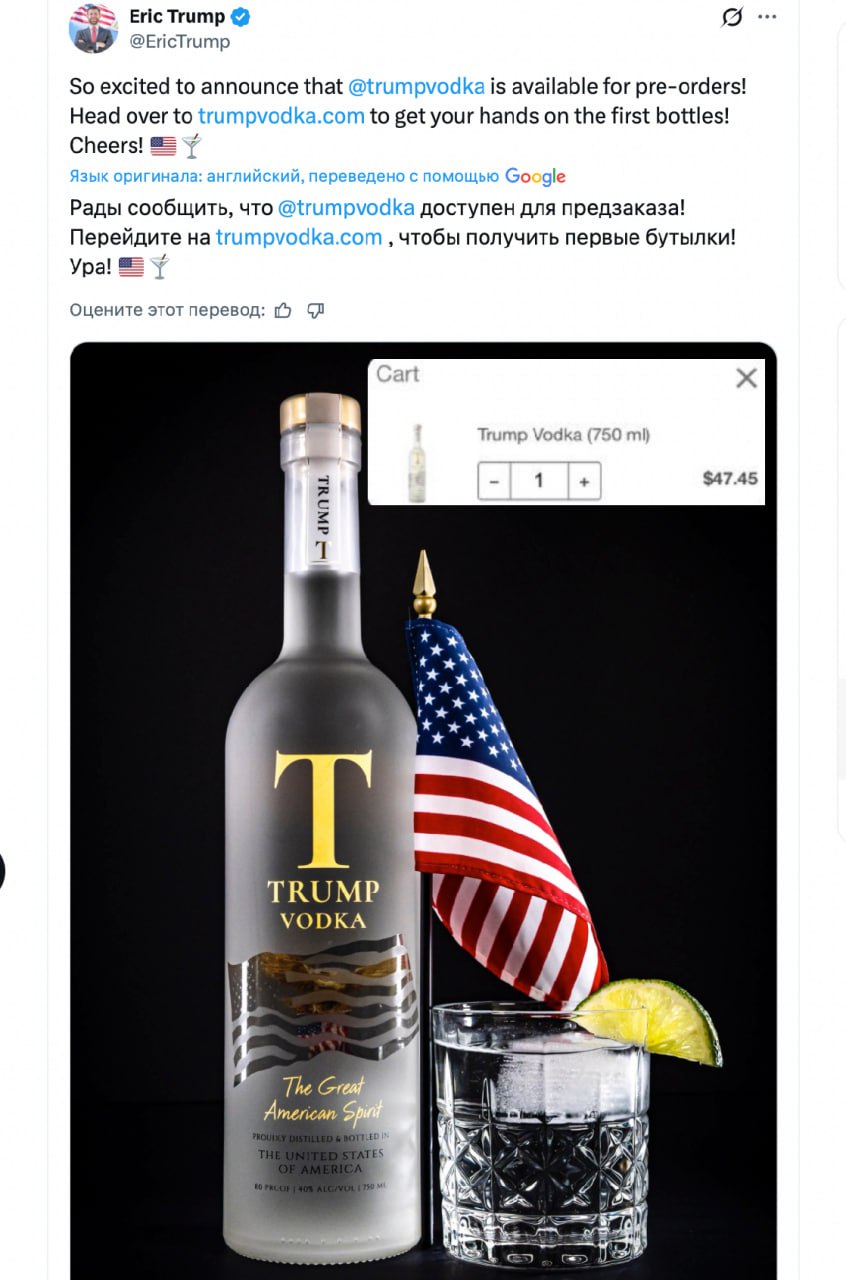Open trumpvodka.com link in Russian translation
Screen dimensions: 846x1280
[x=299, y=238]
